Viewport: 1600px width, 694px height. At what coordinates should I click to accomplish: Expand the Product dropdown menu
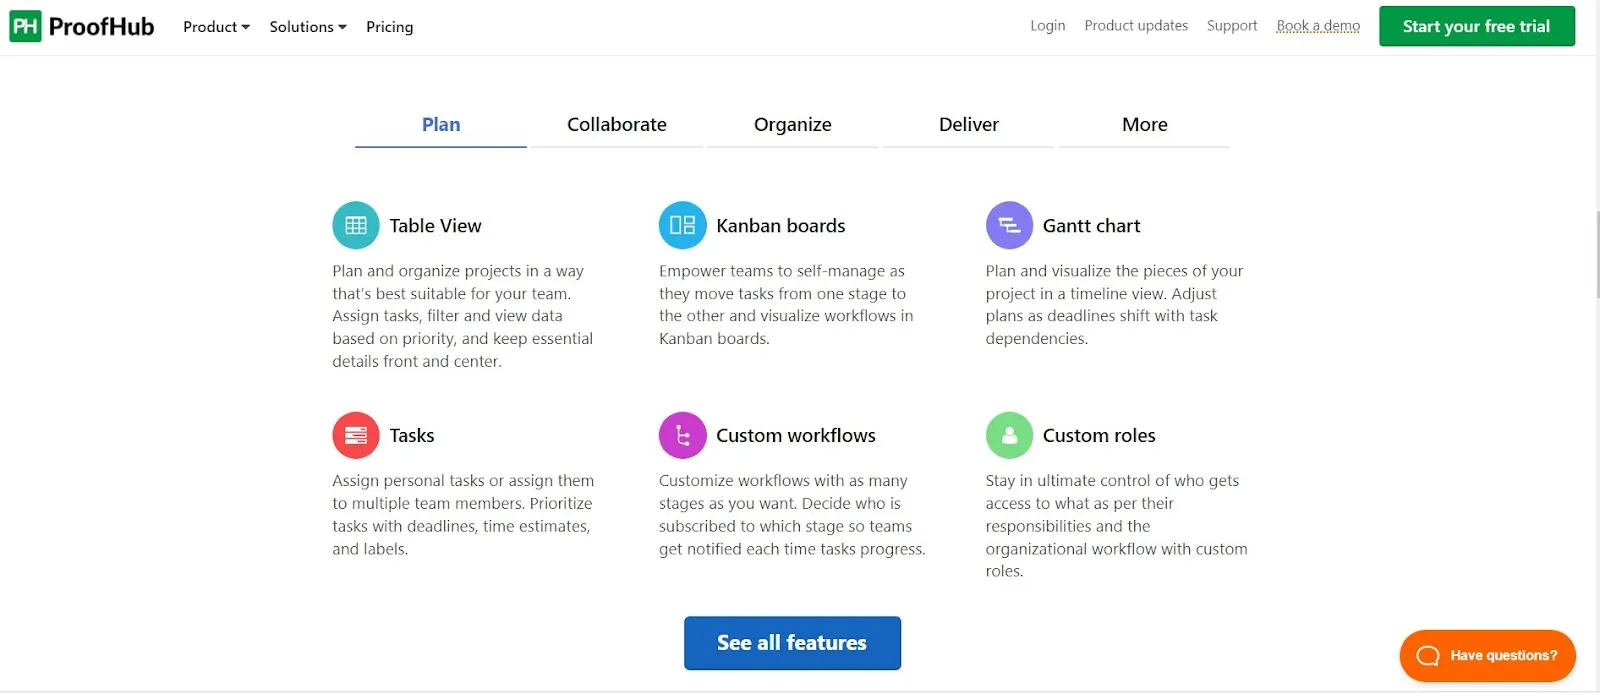[x=215, y=27]
